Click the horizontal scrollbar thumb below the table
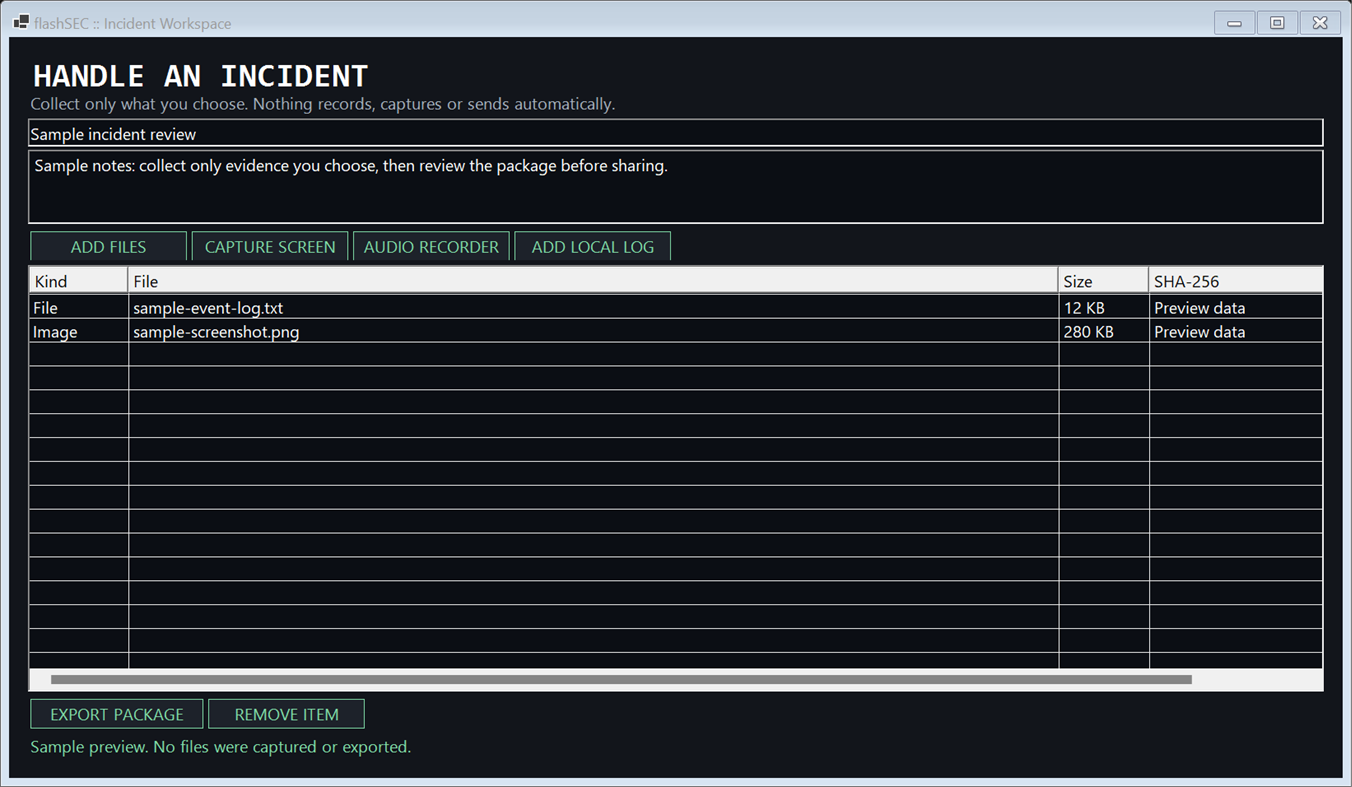The image size is (1352, 787). (x=621, y=680)
